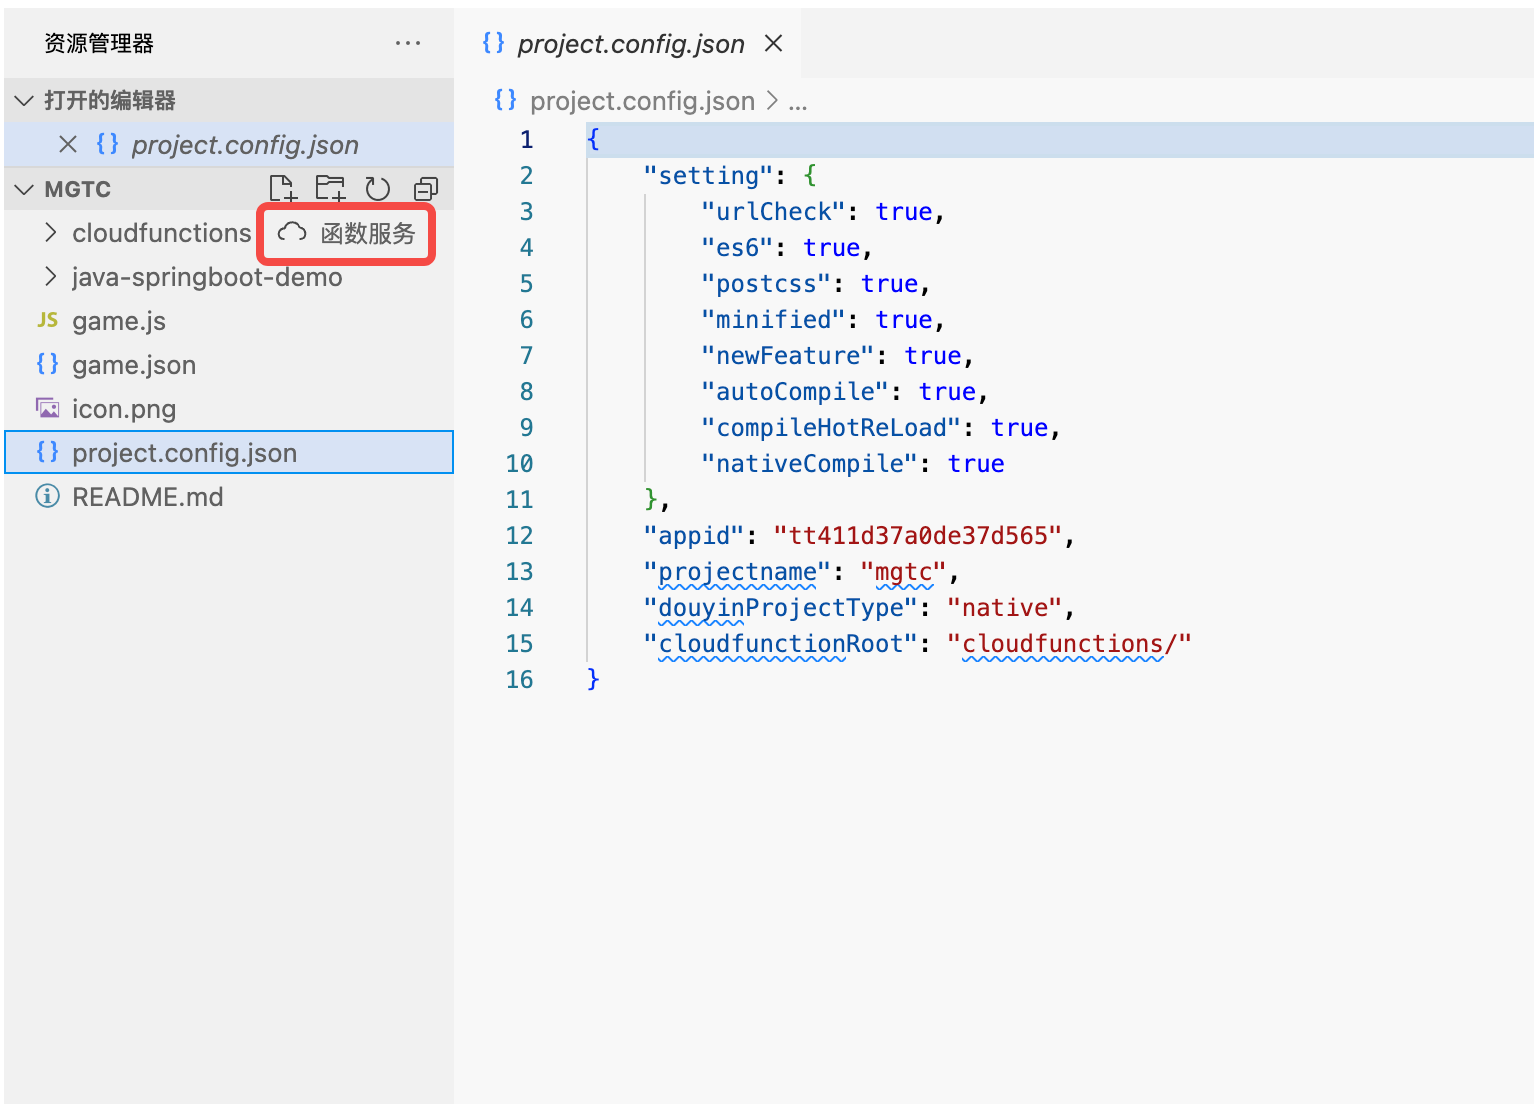Refresh the explorer file tree
Screen dimensions: 1534x1104
pos(377,188)
